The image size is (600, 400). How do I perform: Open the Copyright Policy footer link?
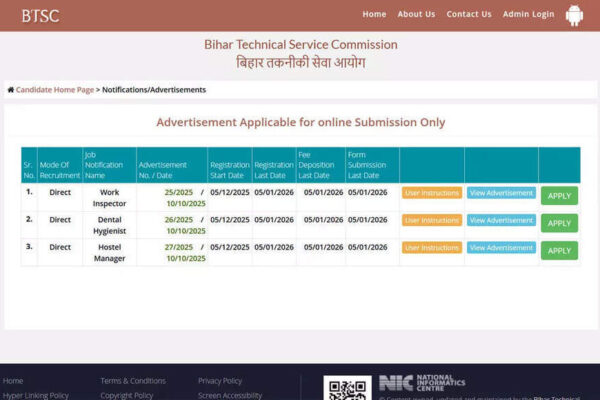pos(127,395)
